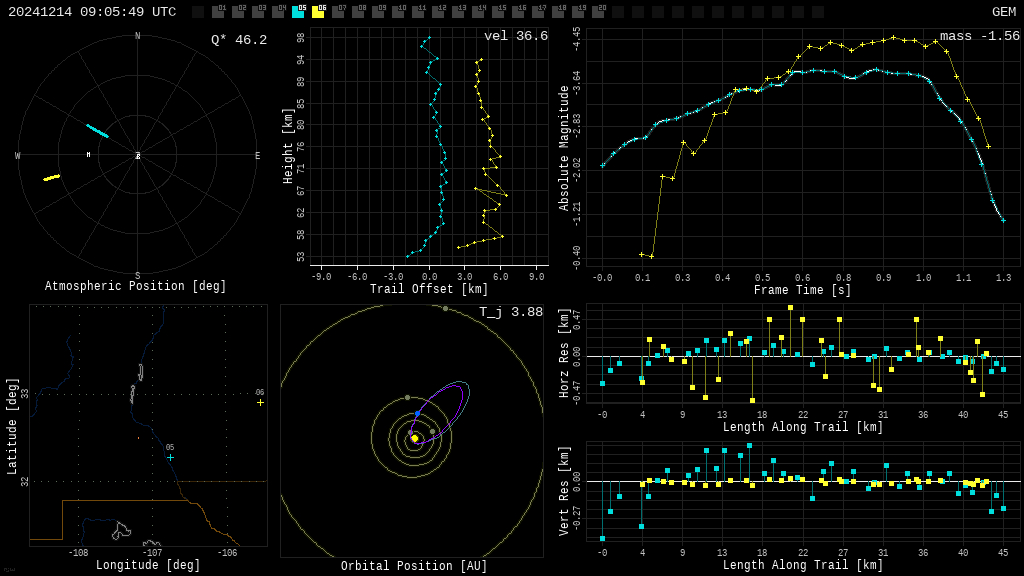The height and width of the screenshot is (576, 1024).
Task: Click the Frame Time [s] axis label
Action: [x=802, y=290]
